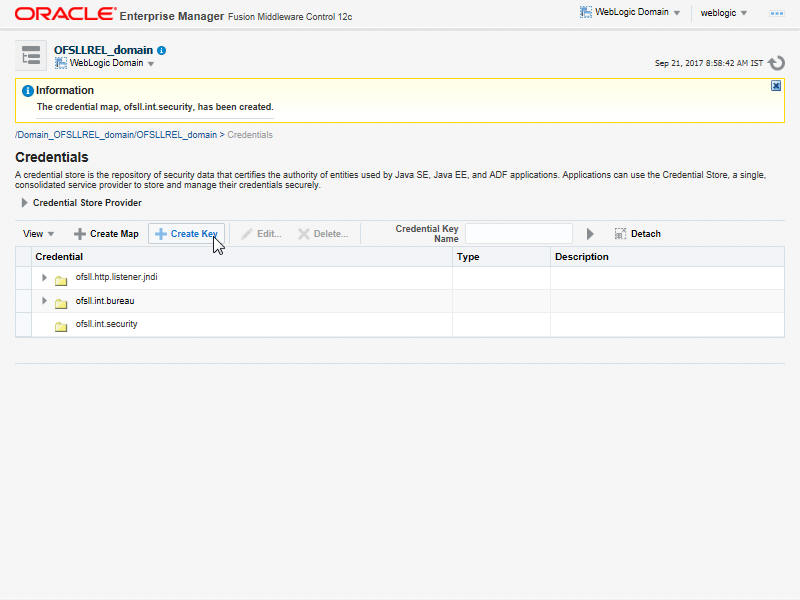The width and height of the screenshot is (800, 600).
Task: Click the OFSLLREL_domain title link
Action: click(x=104, y=50)
